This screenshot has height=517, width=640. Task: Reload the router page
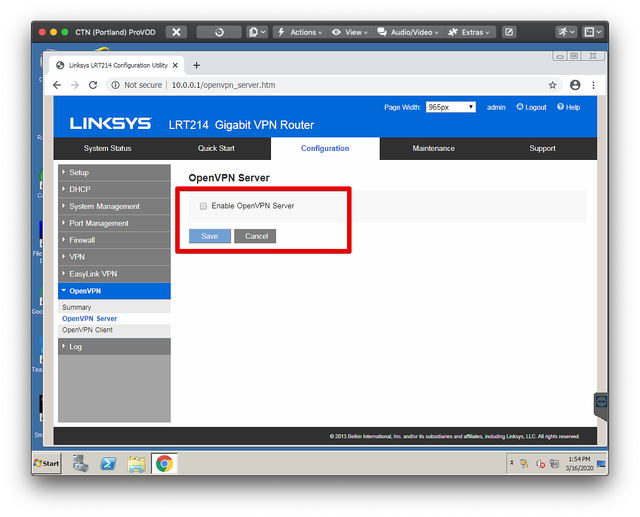[93, 85]
